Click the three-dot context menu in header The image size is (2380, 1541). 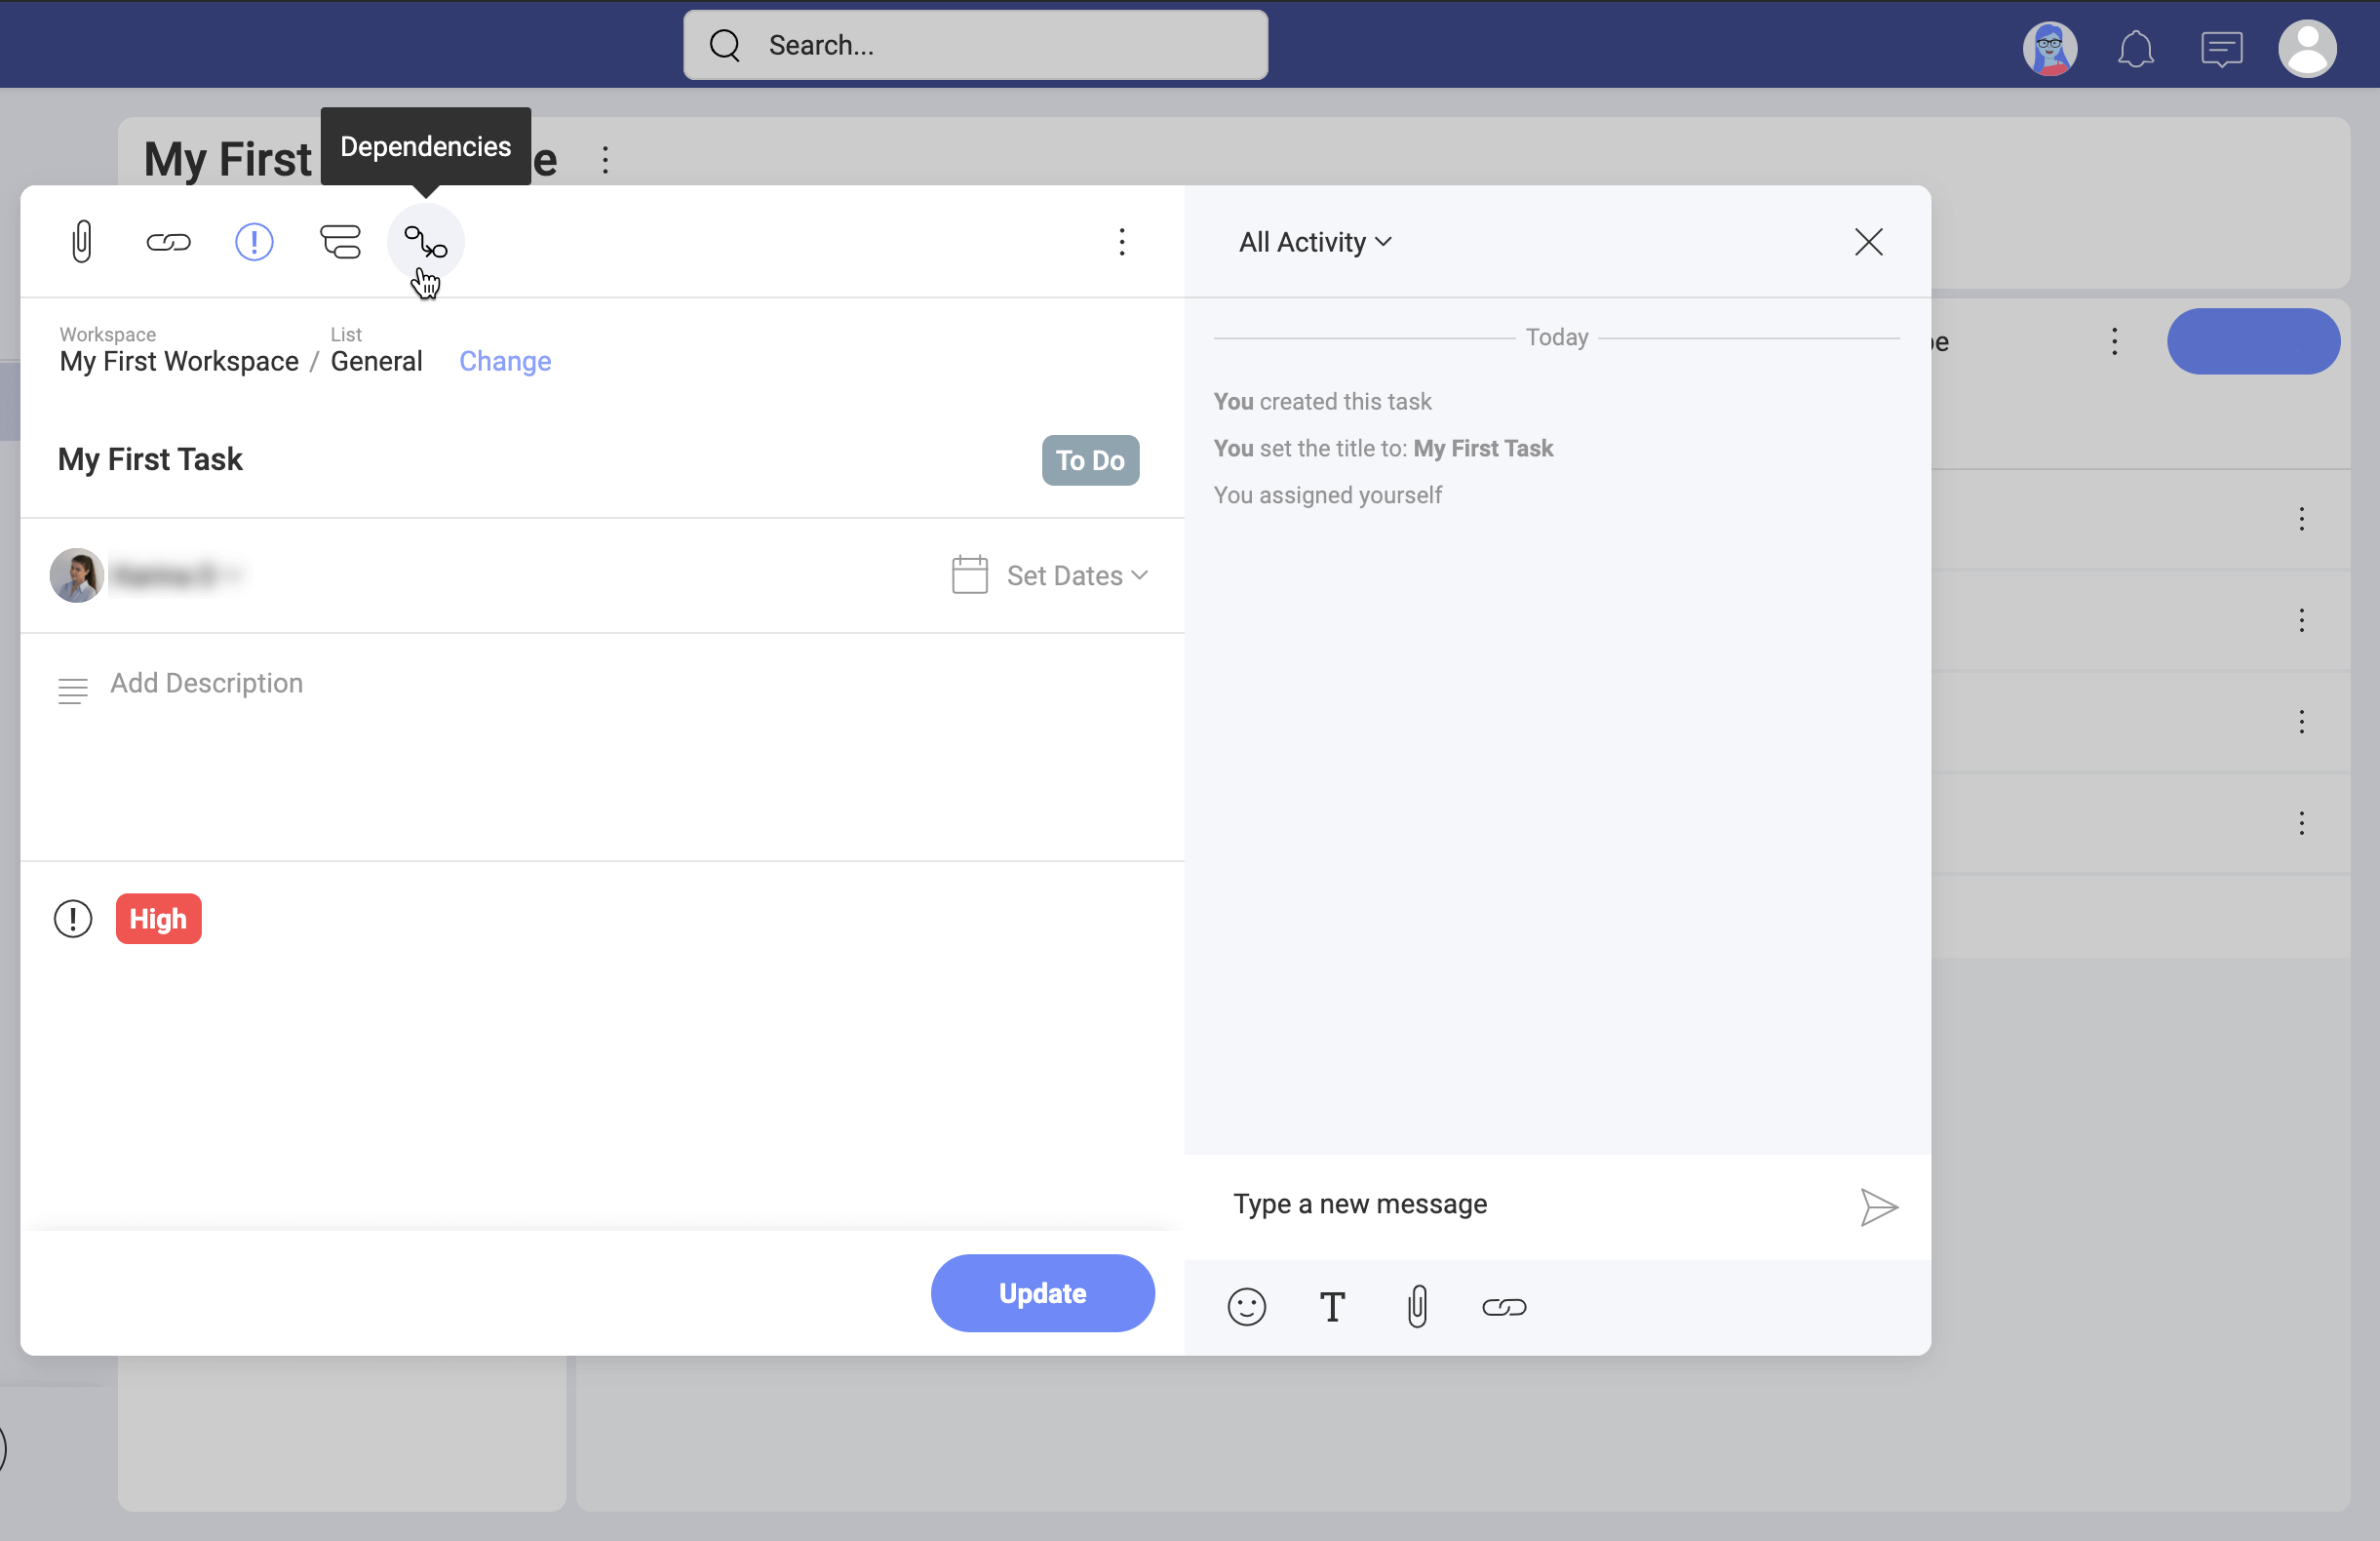click(x=1122, y=241)
